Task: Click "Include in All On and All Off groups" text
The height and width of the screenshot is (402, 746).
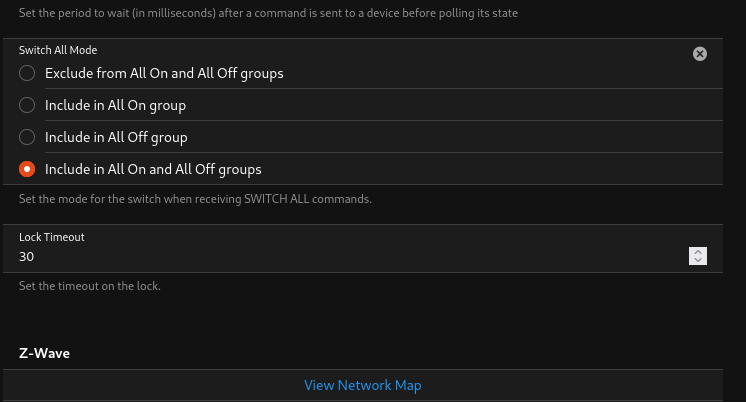Action: click(x=153, y=169)
